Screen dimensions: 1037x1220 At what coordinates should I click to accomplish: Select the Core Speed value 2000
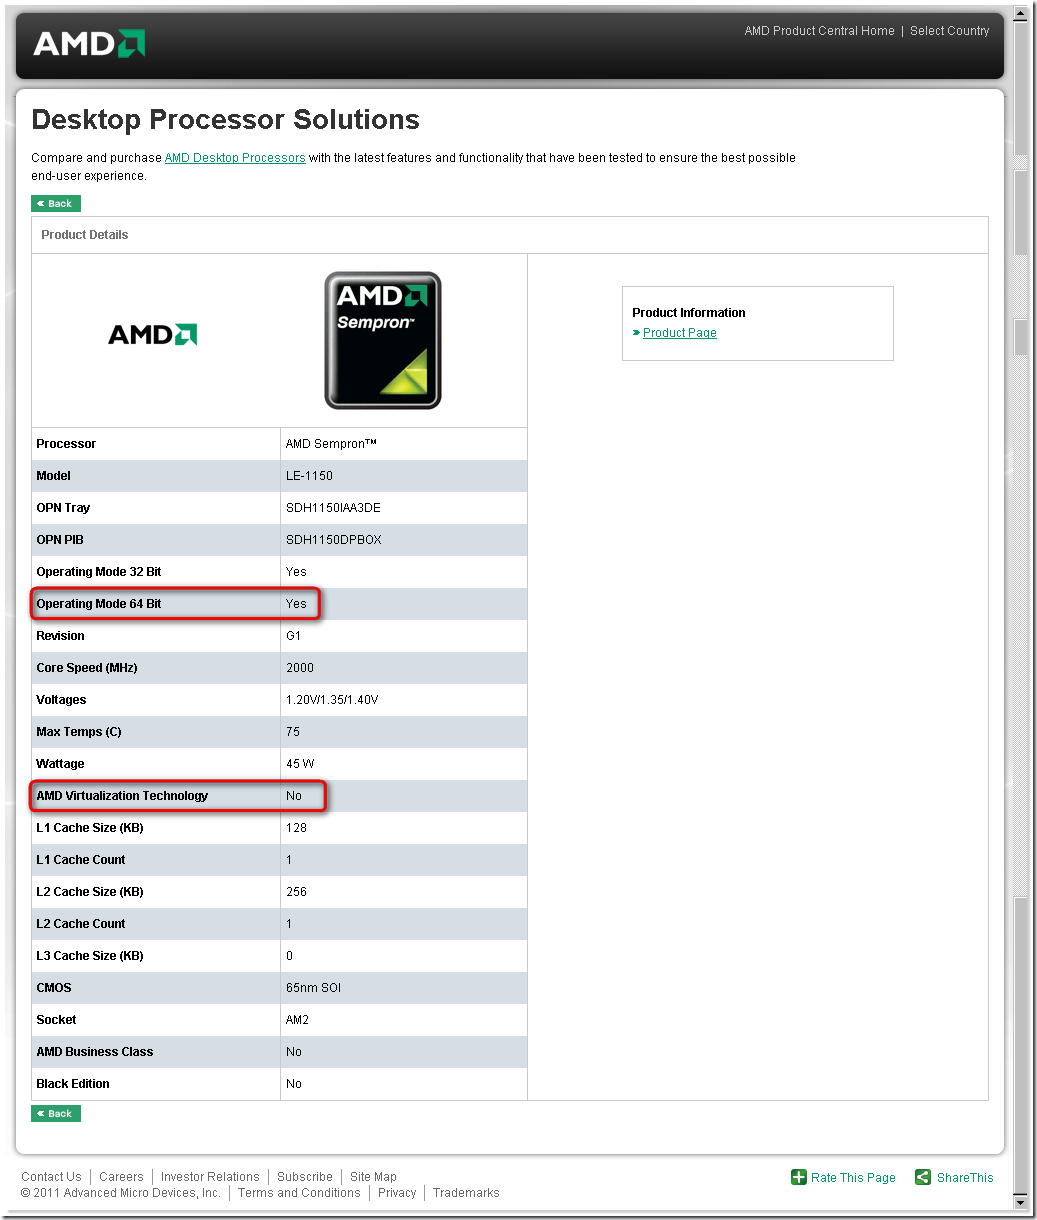coord(300,668)
